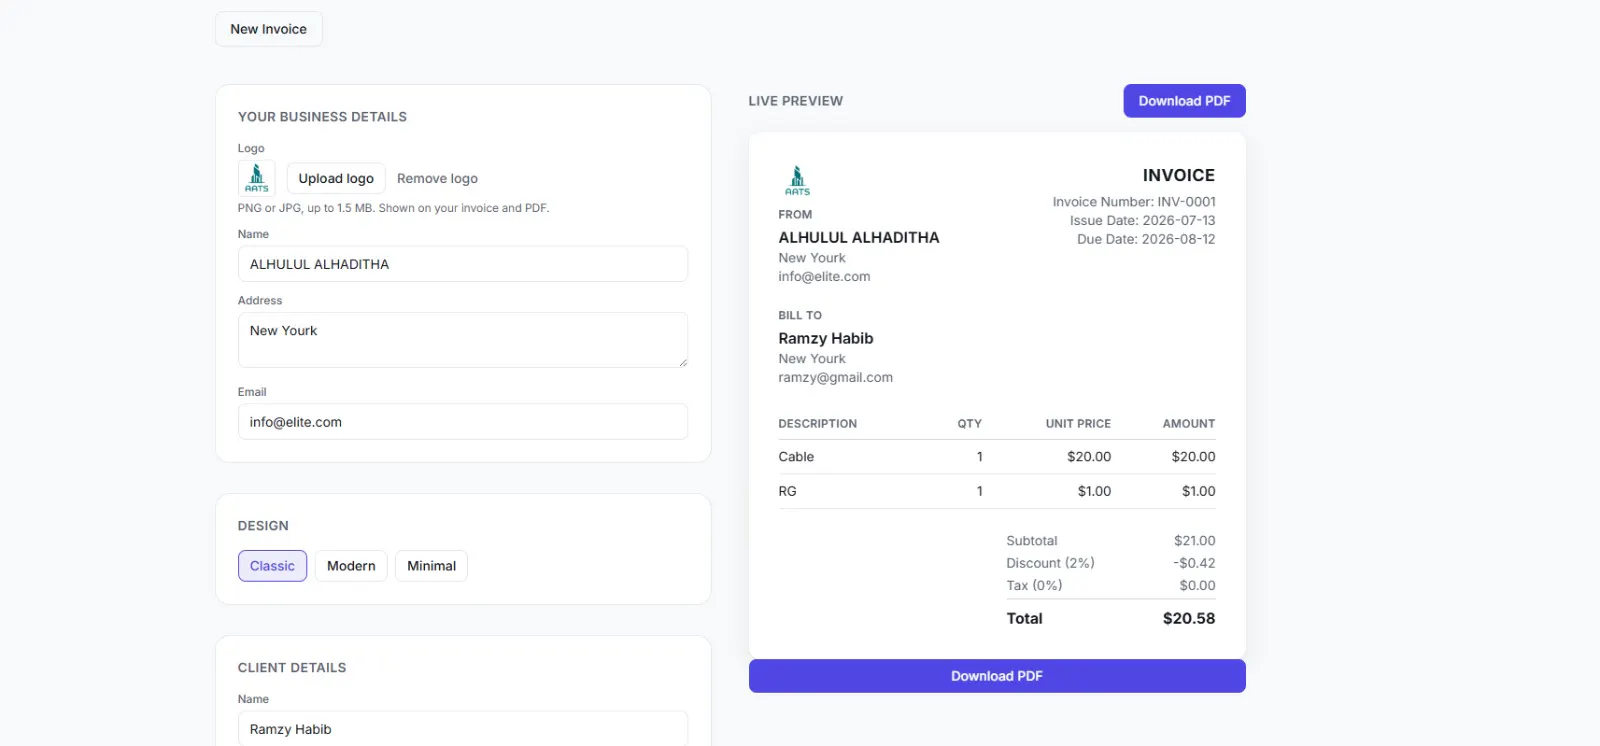
Task: Click the Issue Date: 2026-07-13 text
Action: (1142, 221)
